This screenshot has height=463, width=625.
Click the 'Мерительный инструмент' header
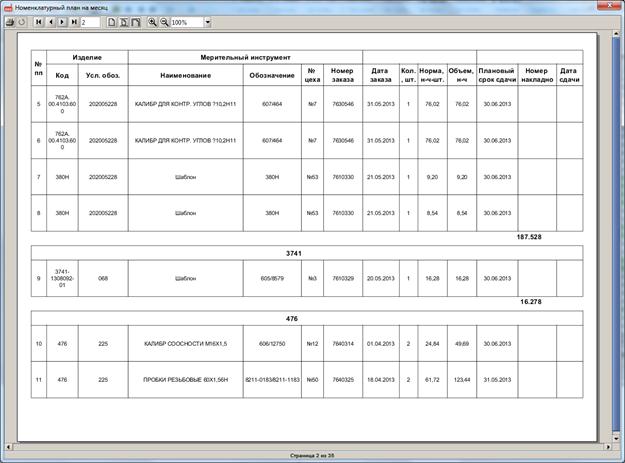(x=245, y=57)
